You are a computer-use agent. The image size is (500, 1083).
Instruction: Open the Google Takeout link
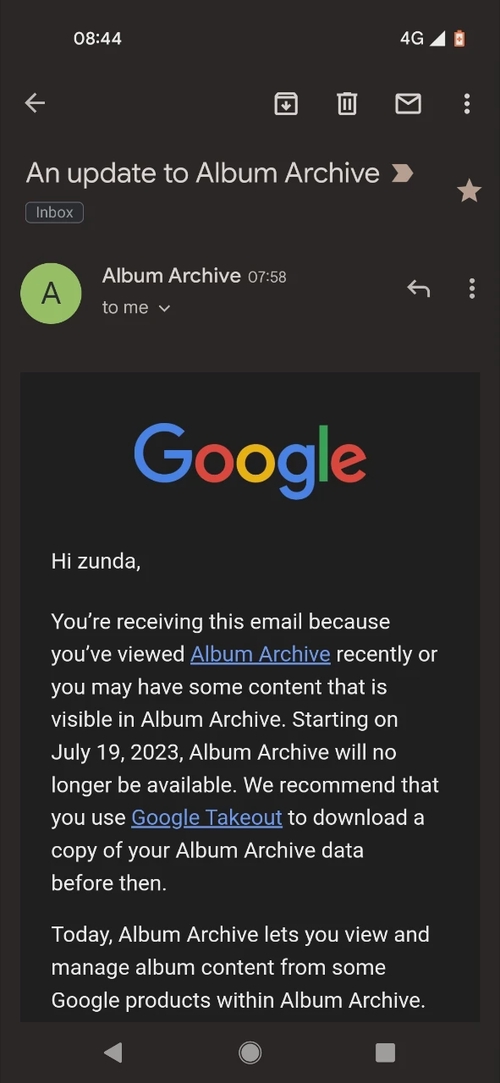click(206, 818)
